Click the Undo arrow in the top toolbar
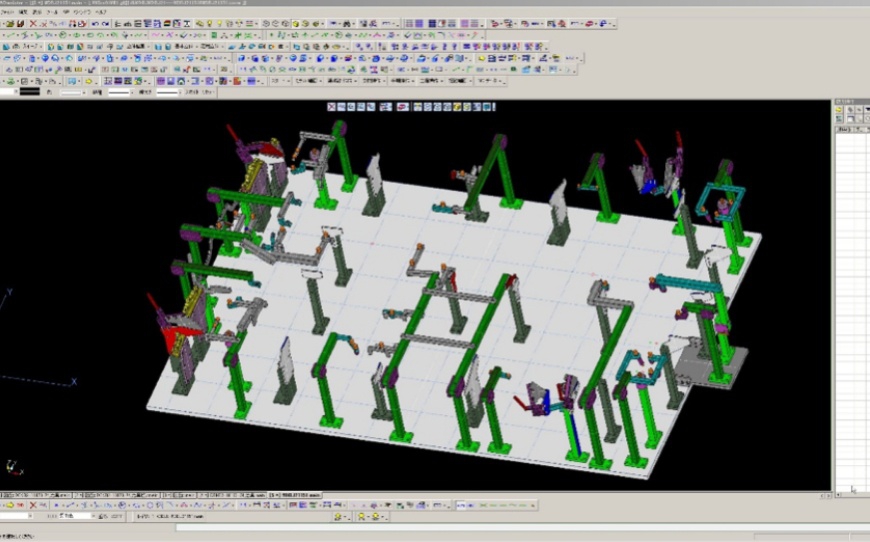The height and width of the screenshot is (542, 870). pyautogui.click(x=94, y=23)
